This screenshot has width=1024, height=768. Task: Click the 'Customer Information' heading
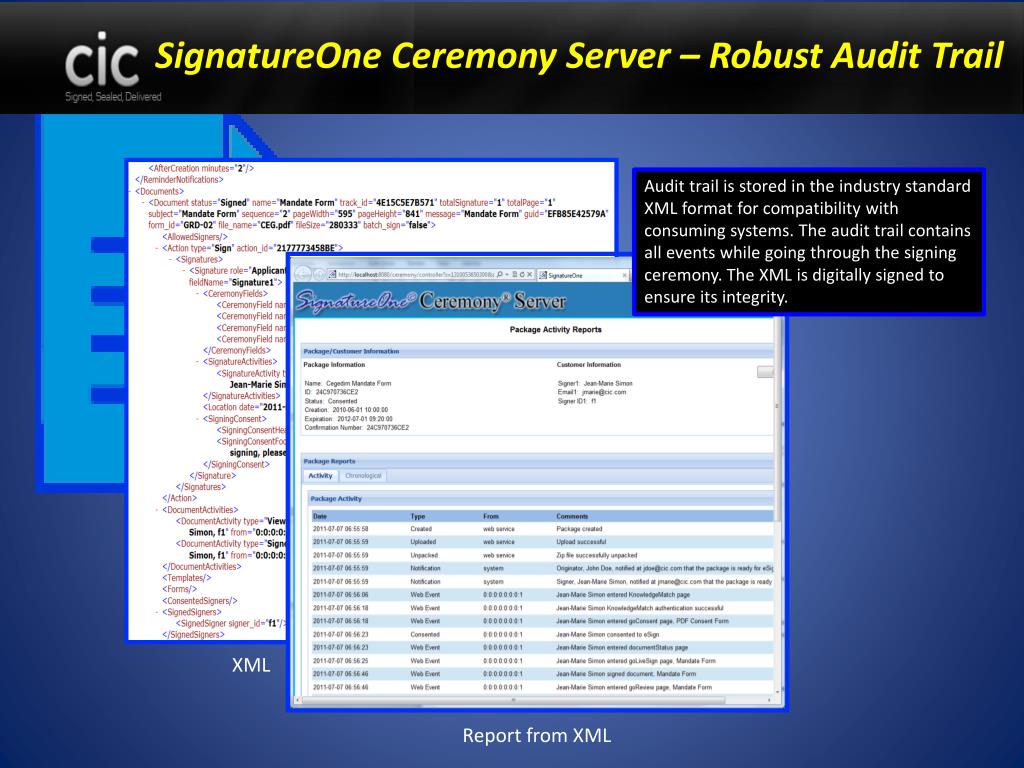click(589, 365)
